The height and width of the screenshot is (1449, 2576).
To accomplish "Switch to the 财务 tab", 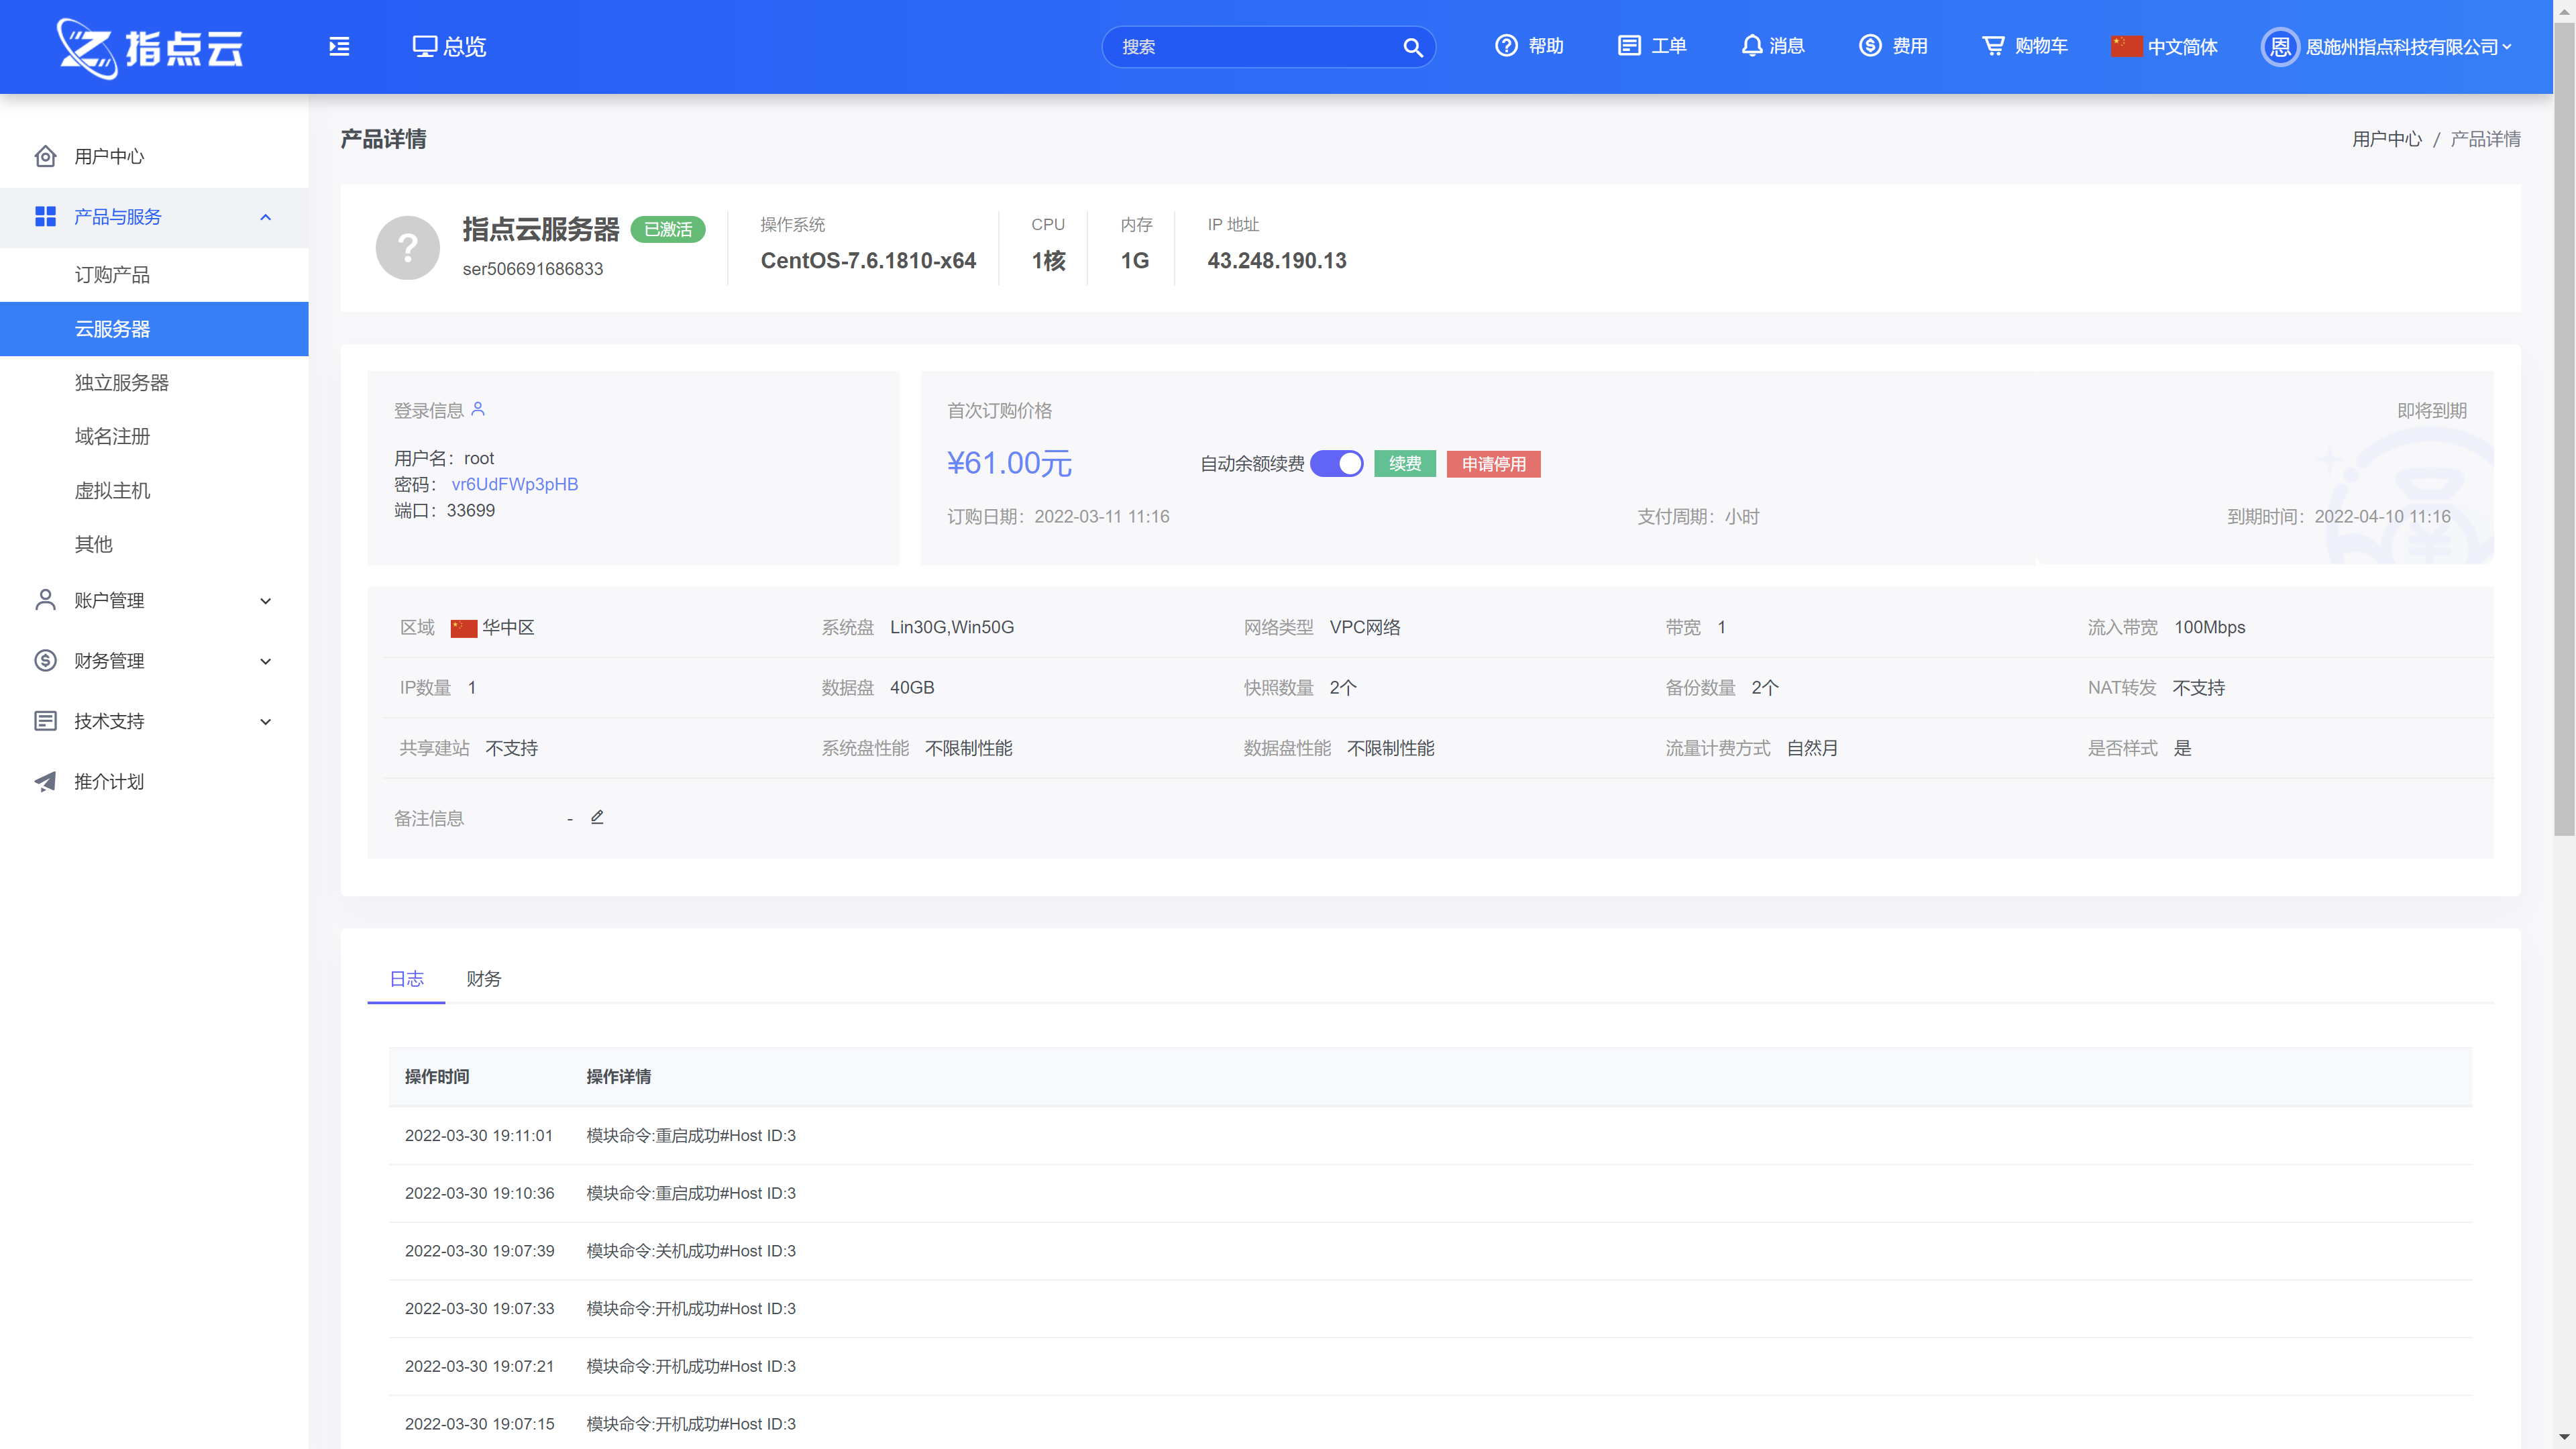I will click(483, 979).
